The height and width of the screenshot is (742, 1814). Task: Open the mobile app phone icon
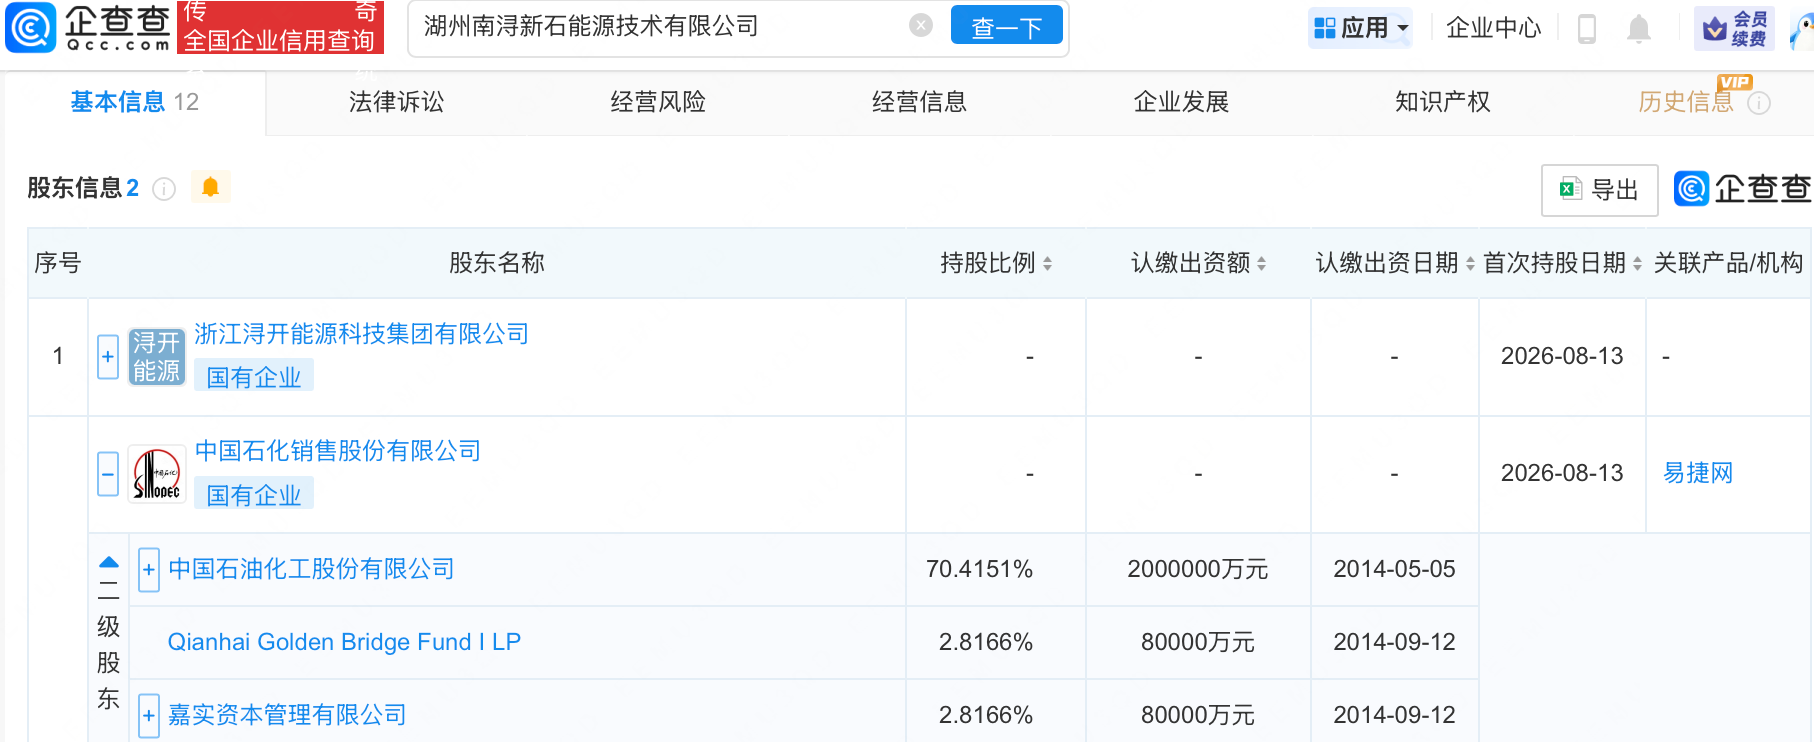(x=1586, y=28)
